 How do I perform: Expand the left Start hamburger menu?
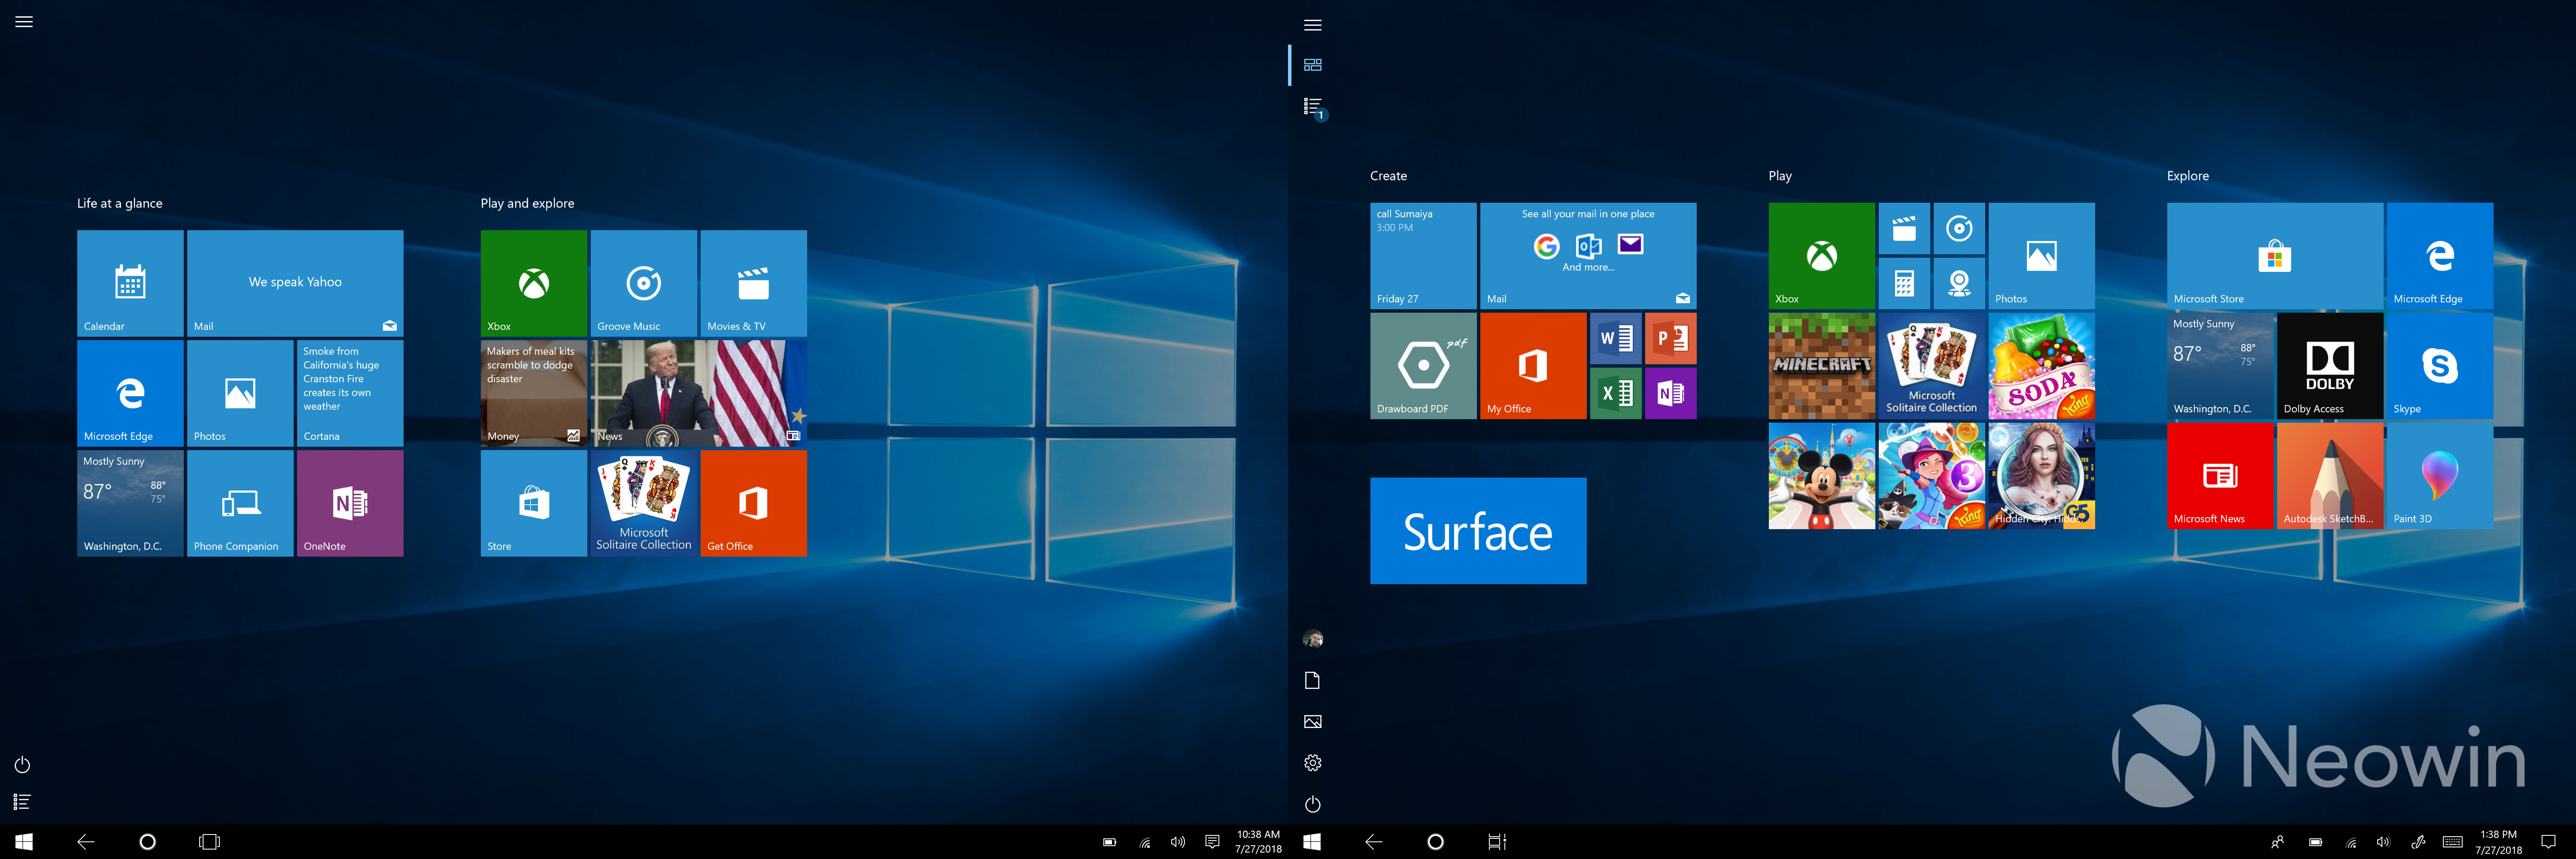[x=24, y=22]
